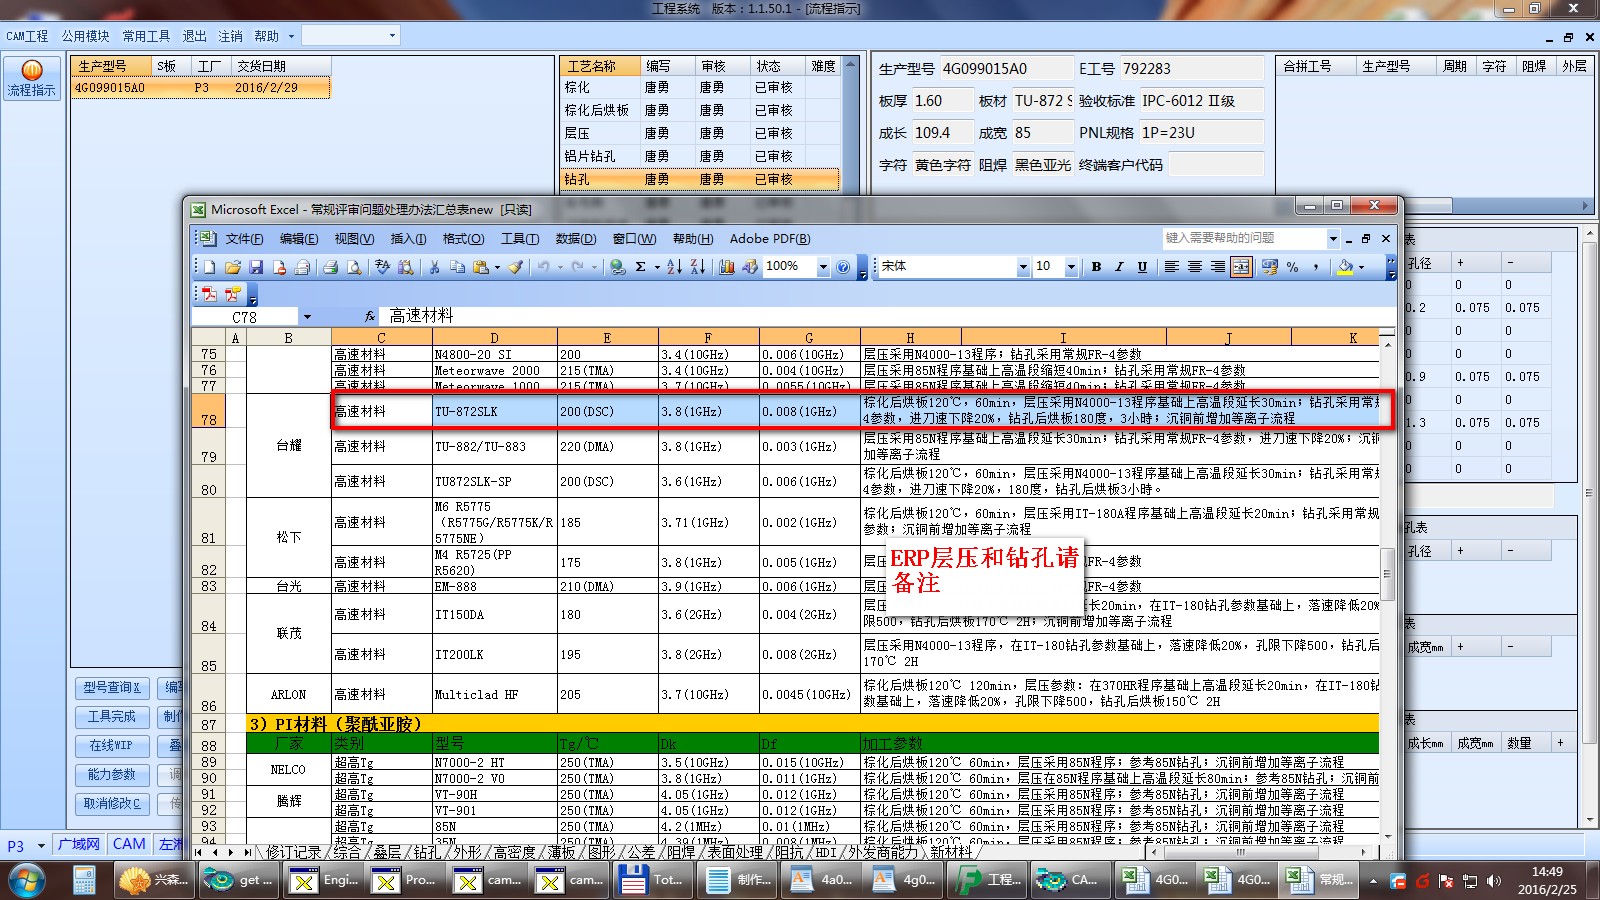Screen dimensions: 1600x900
Task: Click the 流程指示 icon button in the CAM sidebar
Action: (32, 77)
